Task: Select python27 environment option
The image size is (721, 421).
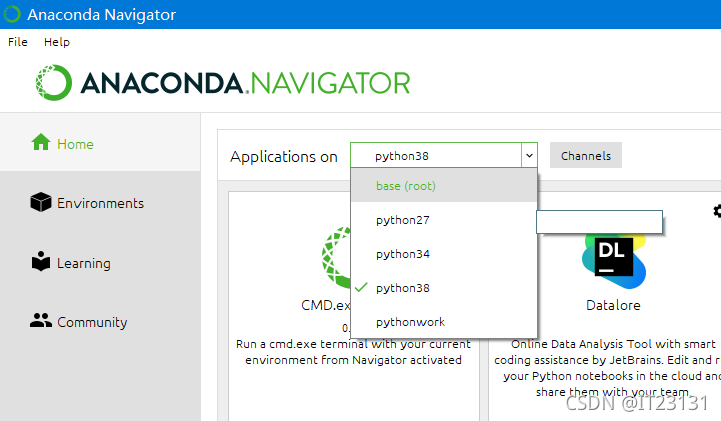Action: coord(444,220)
